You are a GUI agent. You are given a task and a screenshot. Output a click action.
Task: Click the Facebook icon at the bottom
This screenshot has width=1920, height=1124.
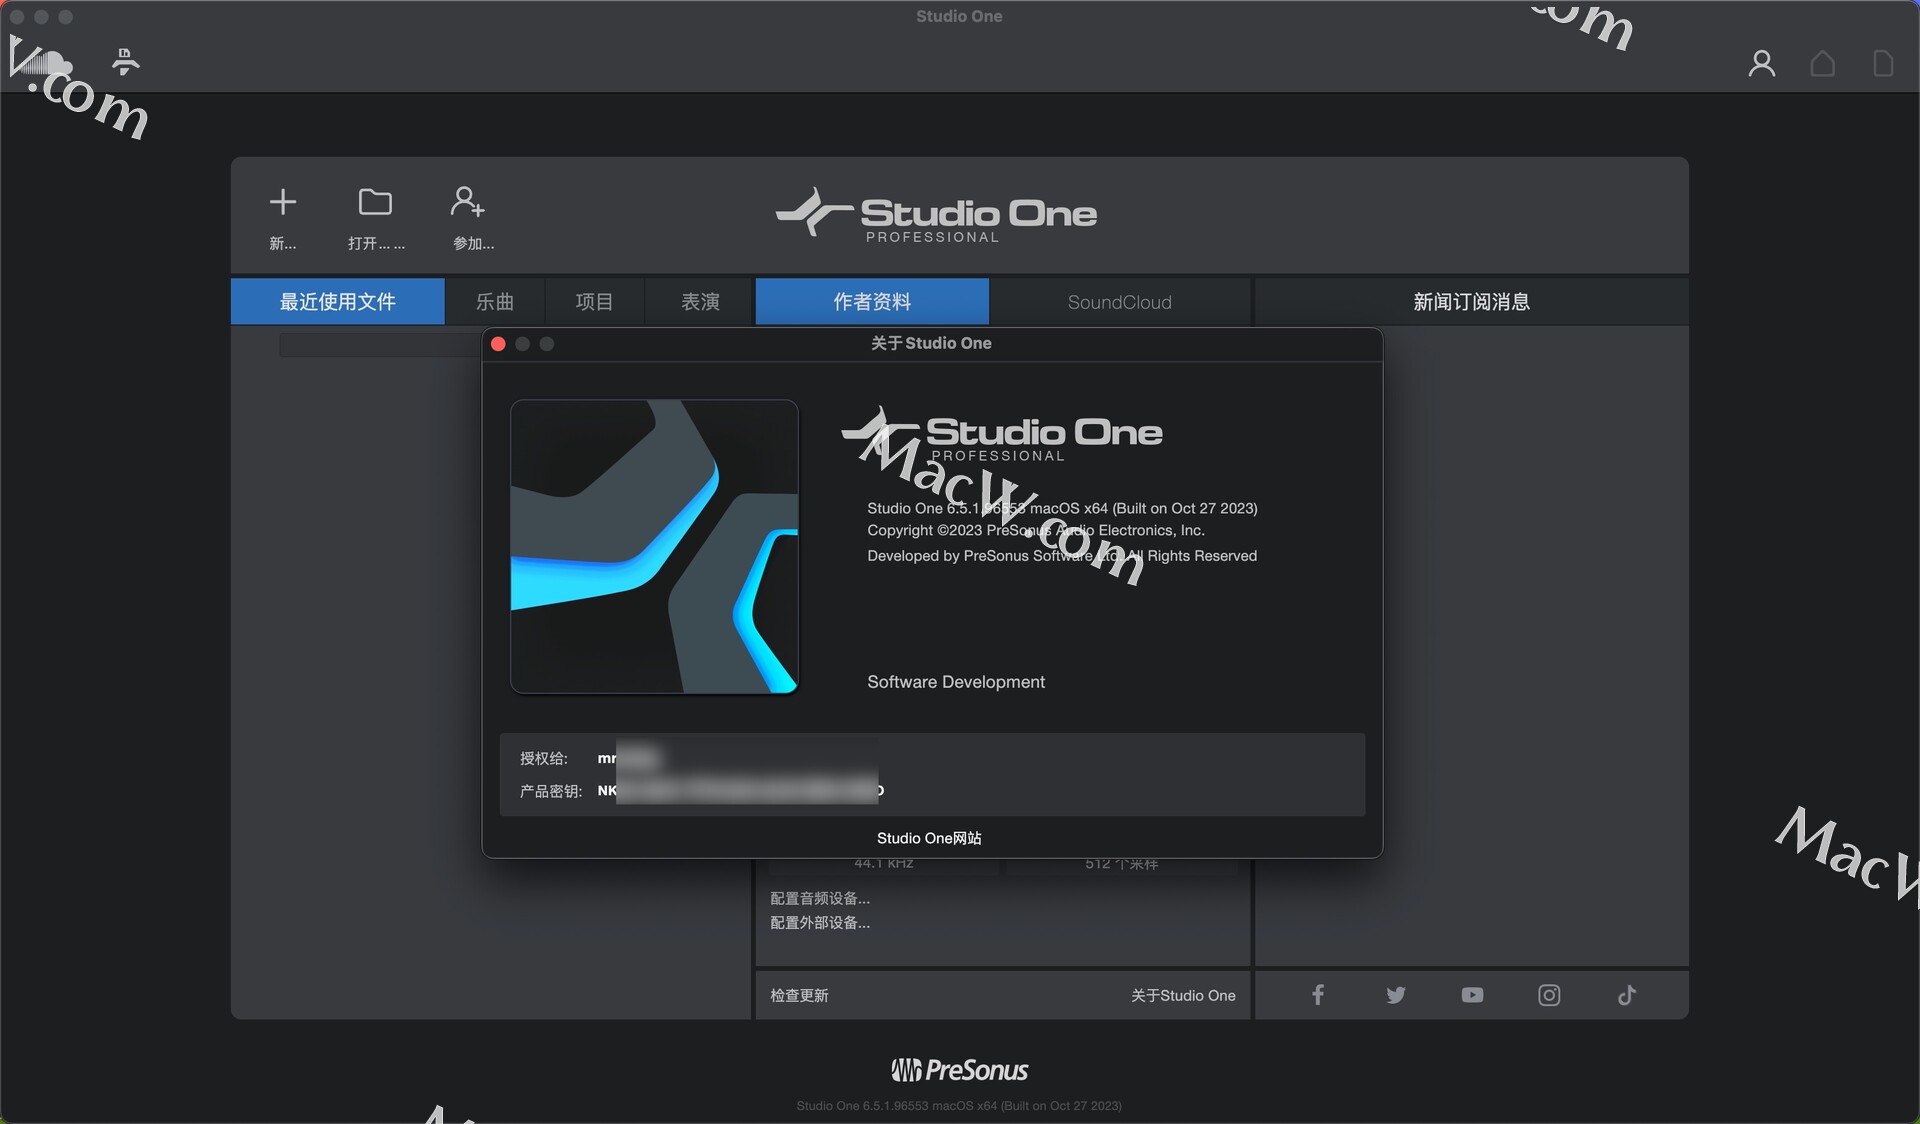(x=1317, y=995)
